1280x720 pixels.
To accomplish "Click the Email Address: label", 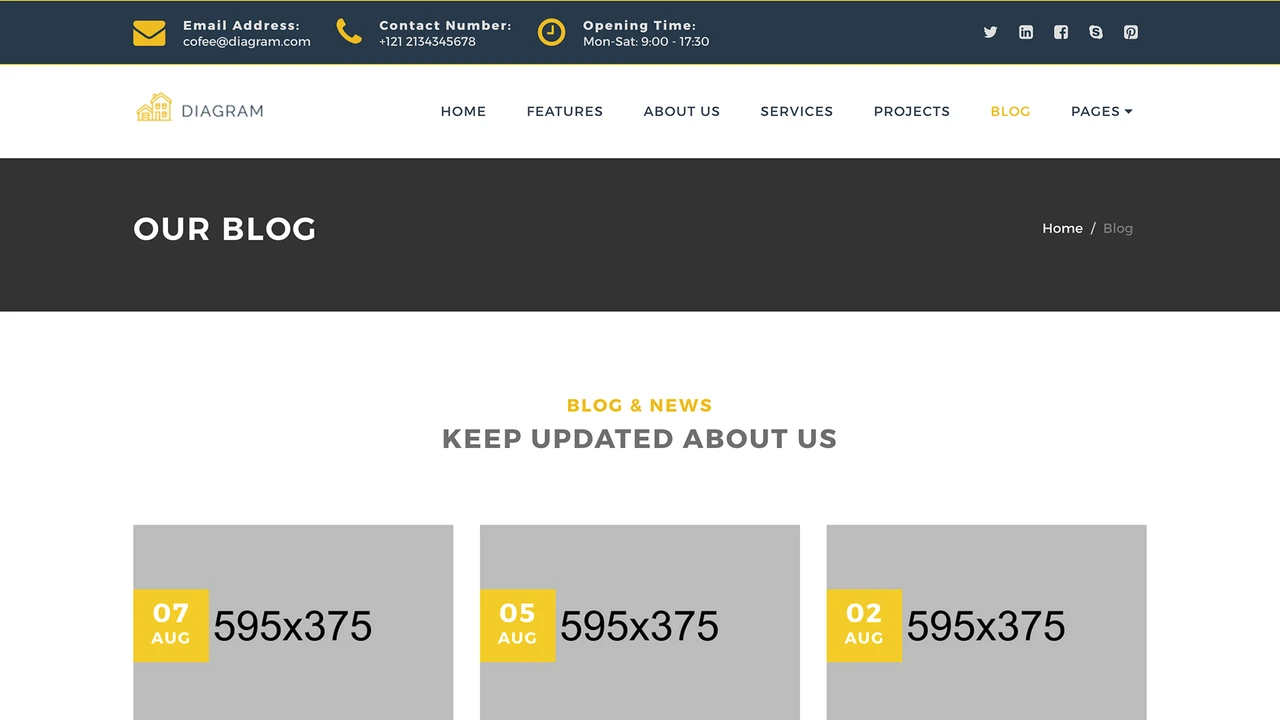I will [x=241, y=26].
